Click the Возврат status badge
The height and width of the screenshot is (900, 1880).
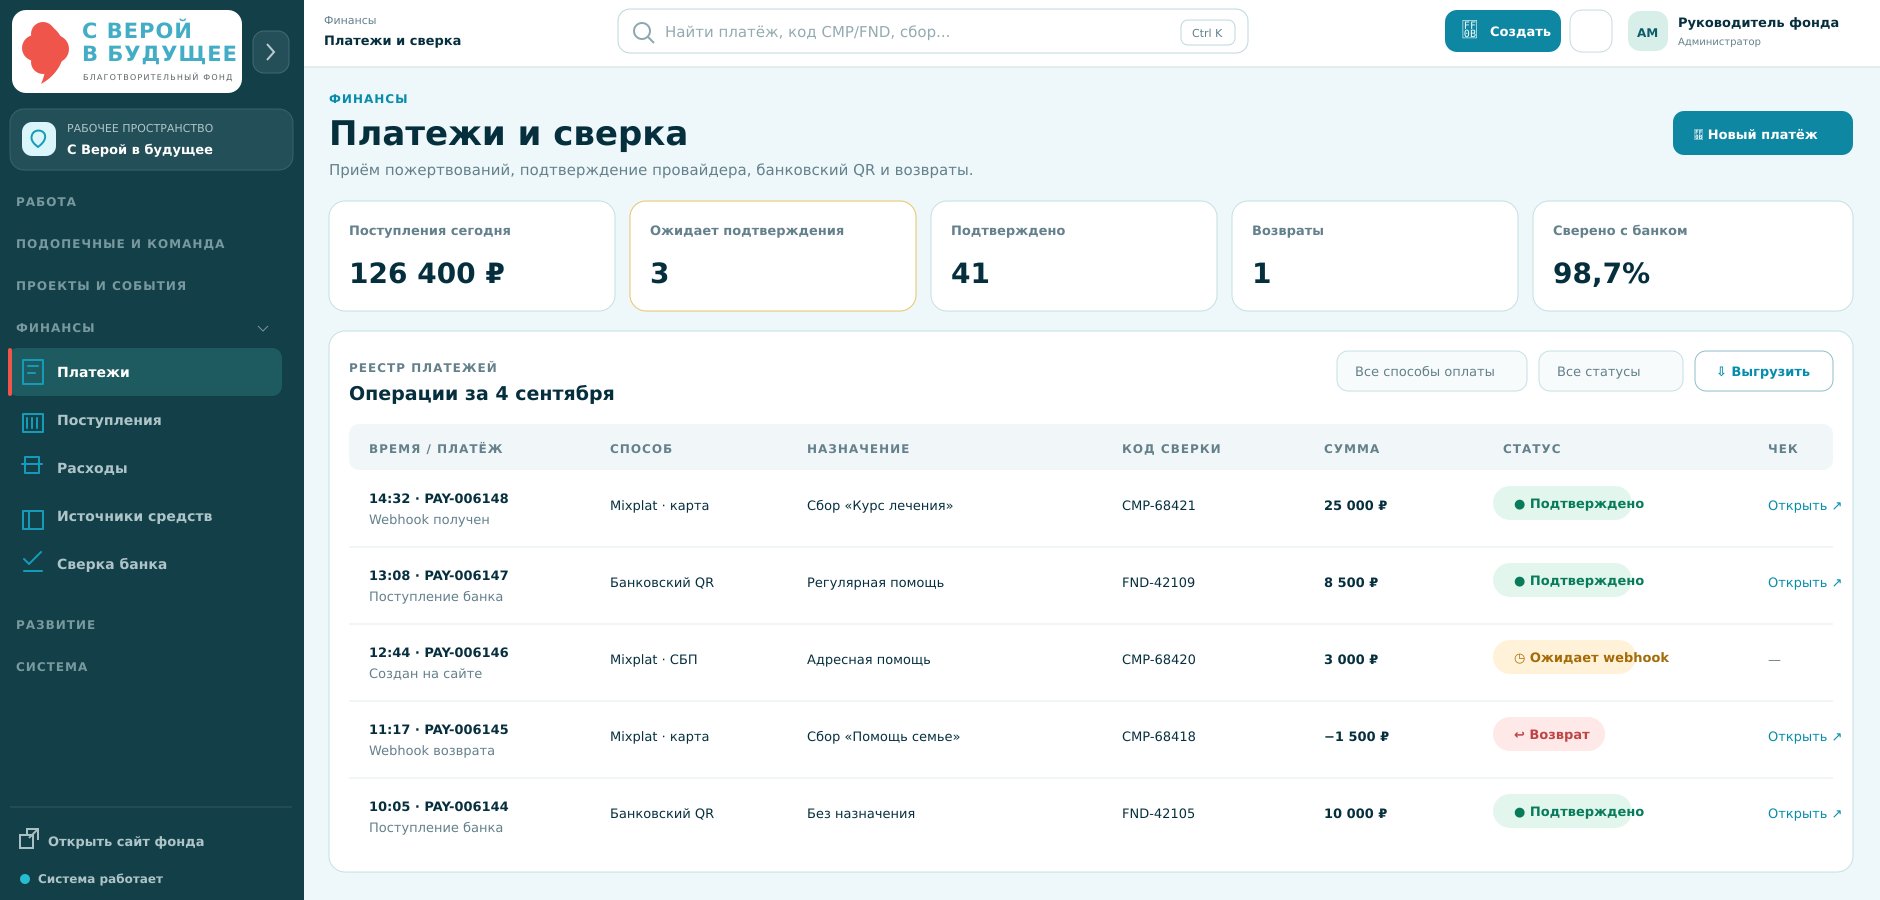click(x=1548, y=735)
